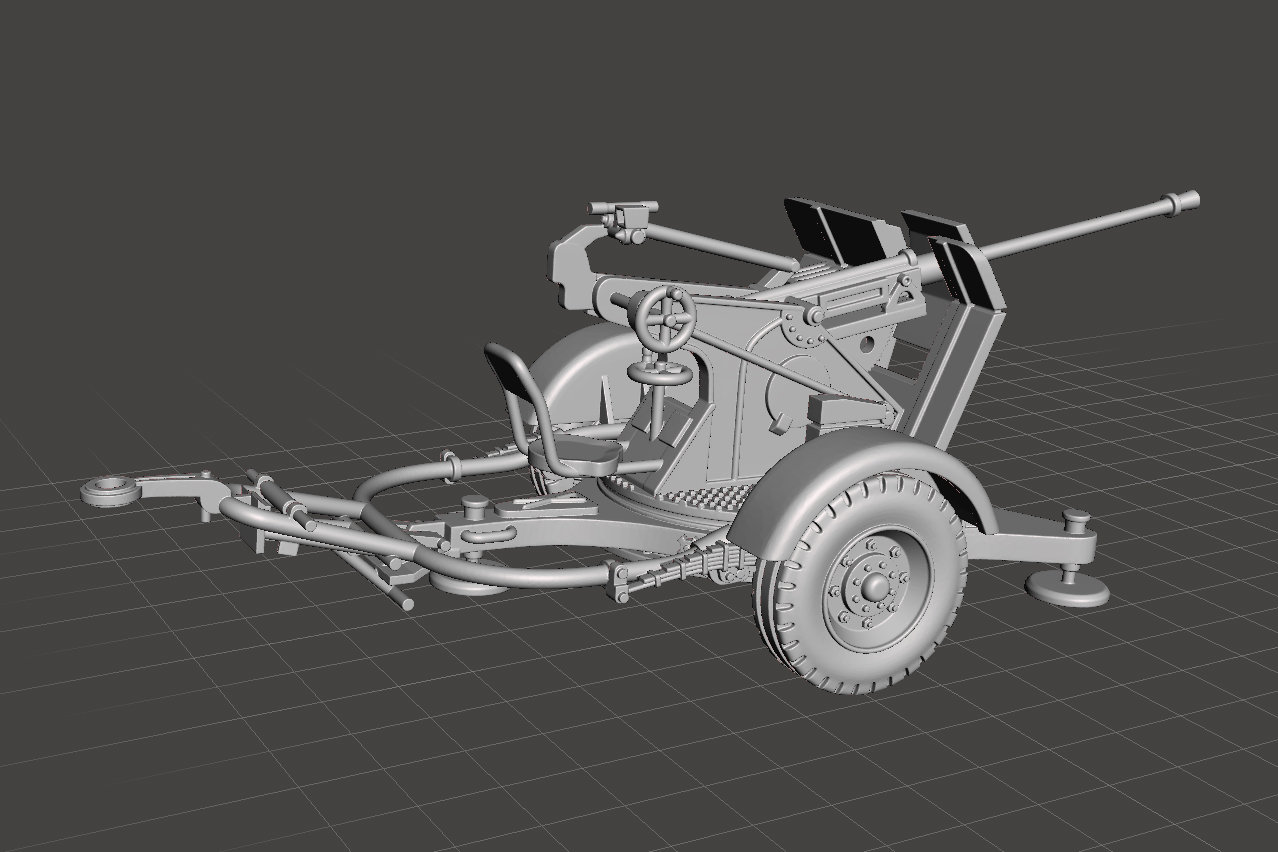Select the gunner's seat cushion
This screenshot has height=852, width=1278.
578,454
